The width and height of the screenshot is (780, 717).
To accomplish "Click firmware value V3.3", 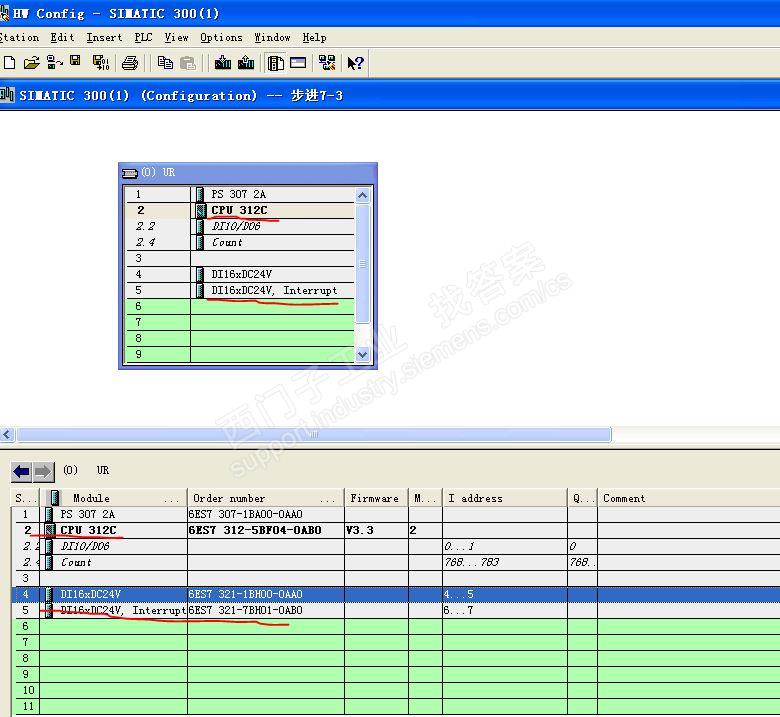I will [360, 530].
